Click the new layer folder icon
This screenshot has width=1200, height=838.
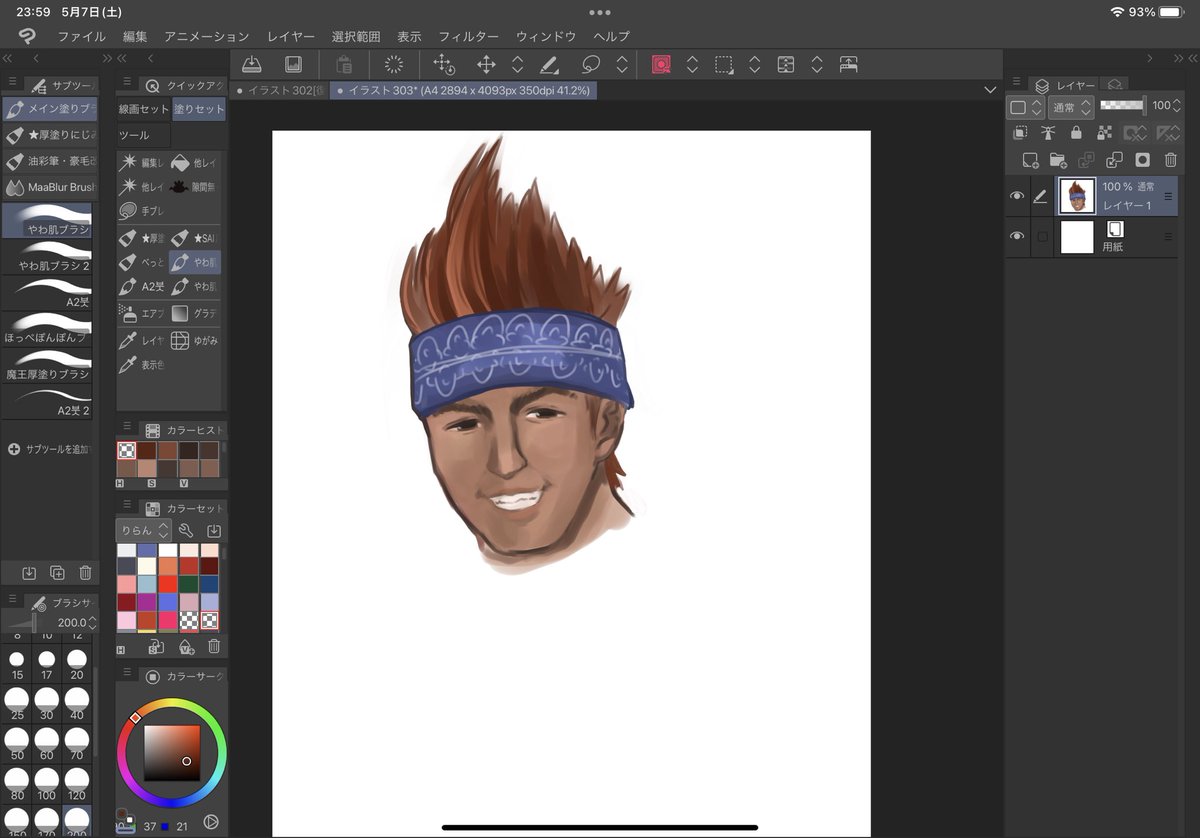click(x=1058, y=160)
